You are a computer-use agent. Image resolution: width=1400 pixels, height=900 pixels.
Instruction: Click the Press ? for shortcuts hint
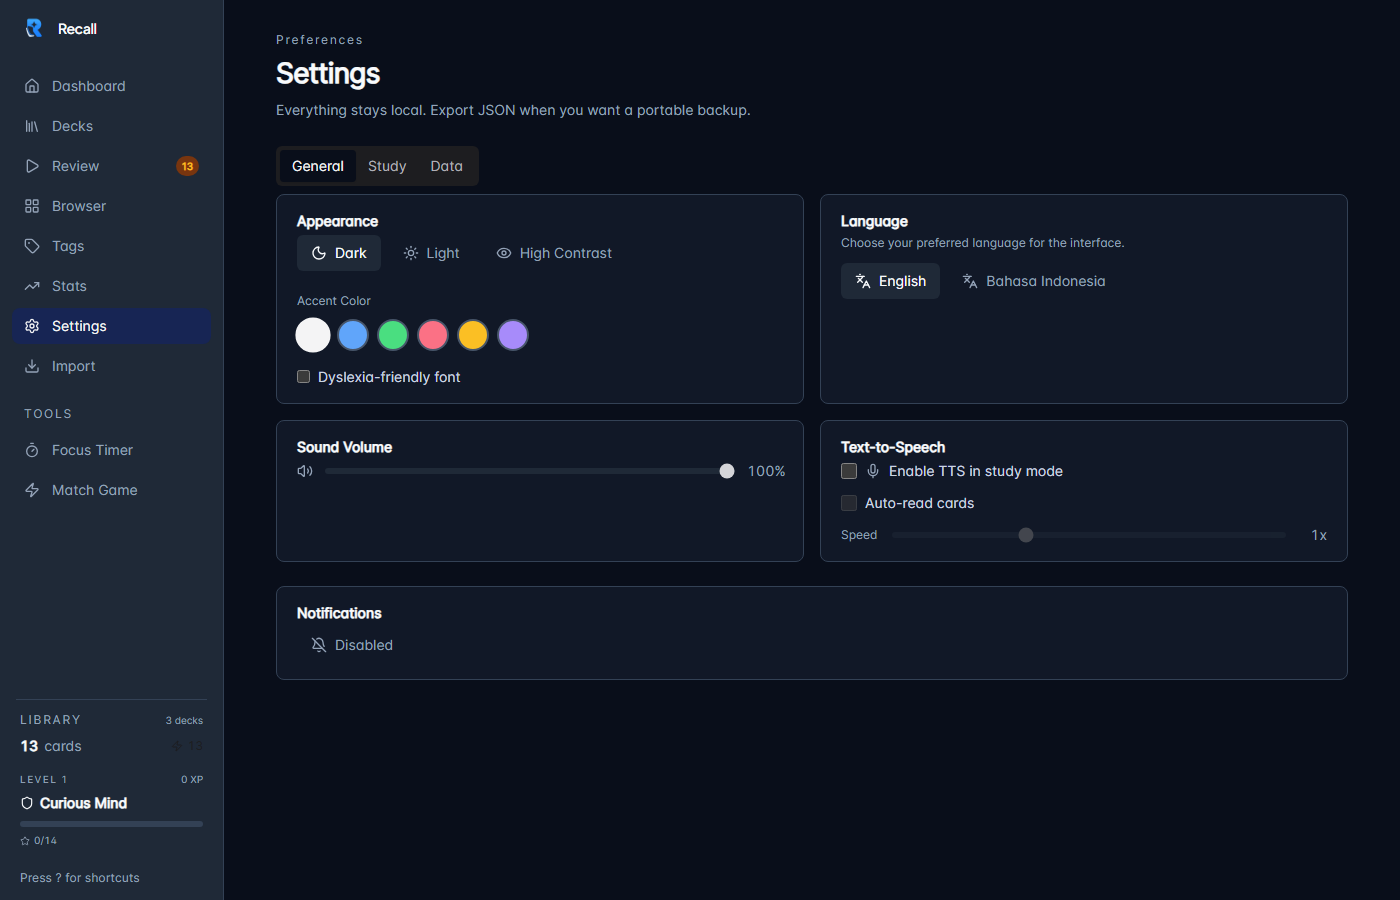(80, 878)
